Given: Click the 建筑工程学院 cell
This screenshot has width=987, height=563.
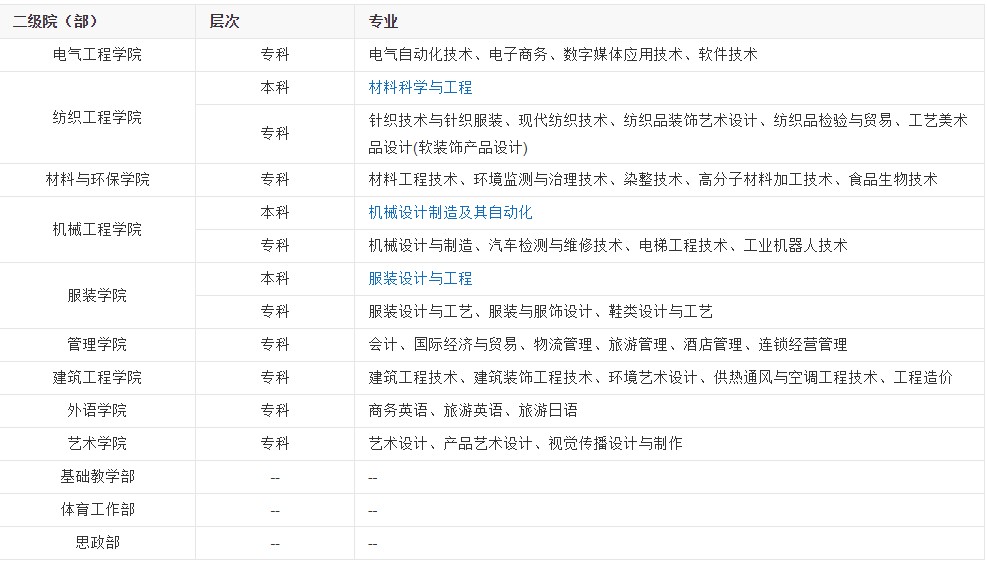Looking at the screenshot, I should [x=97, y=378].
